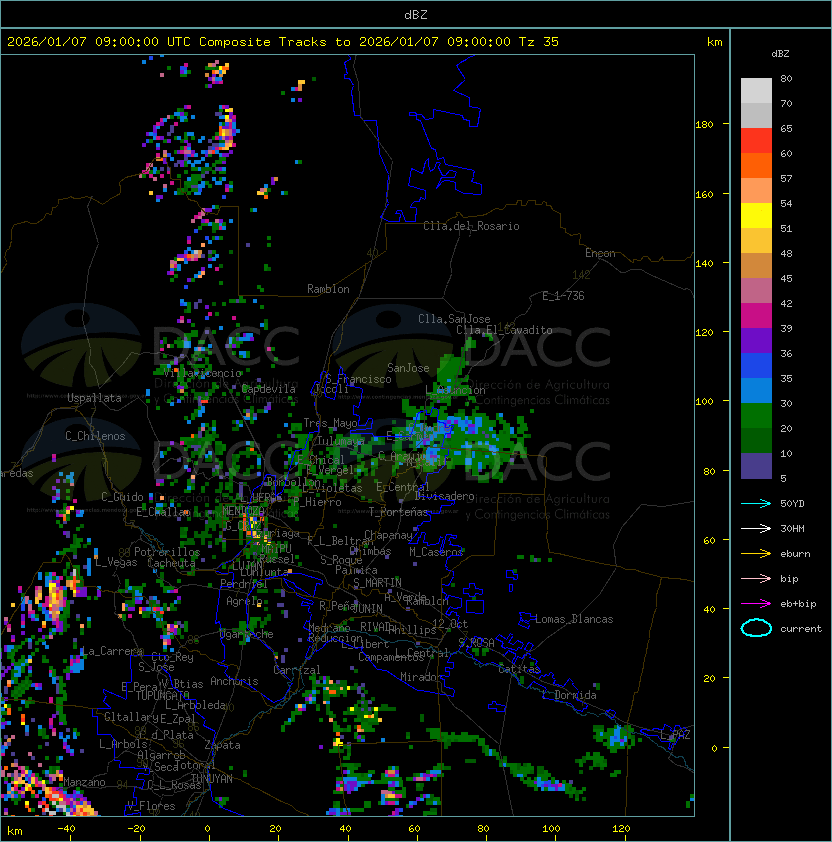Select the yellow eburn arrow icon
Image resolution: width=832 pixels, height=842 pixels.
tap(756, 553)
